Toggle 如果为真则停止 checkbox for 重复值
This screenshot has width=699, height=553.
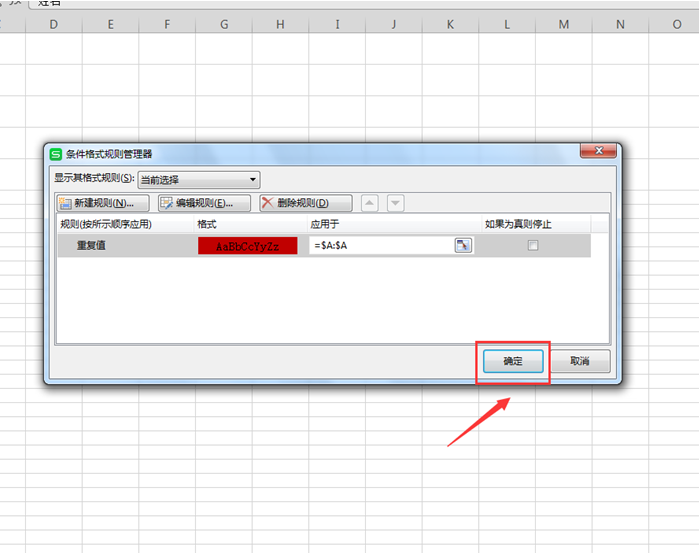[533, 245]
